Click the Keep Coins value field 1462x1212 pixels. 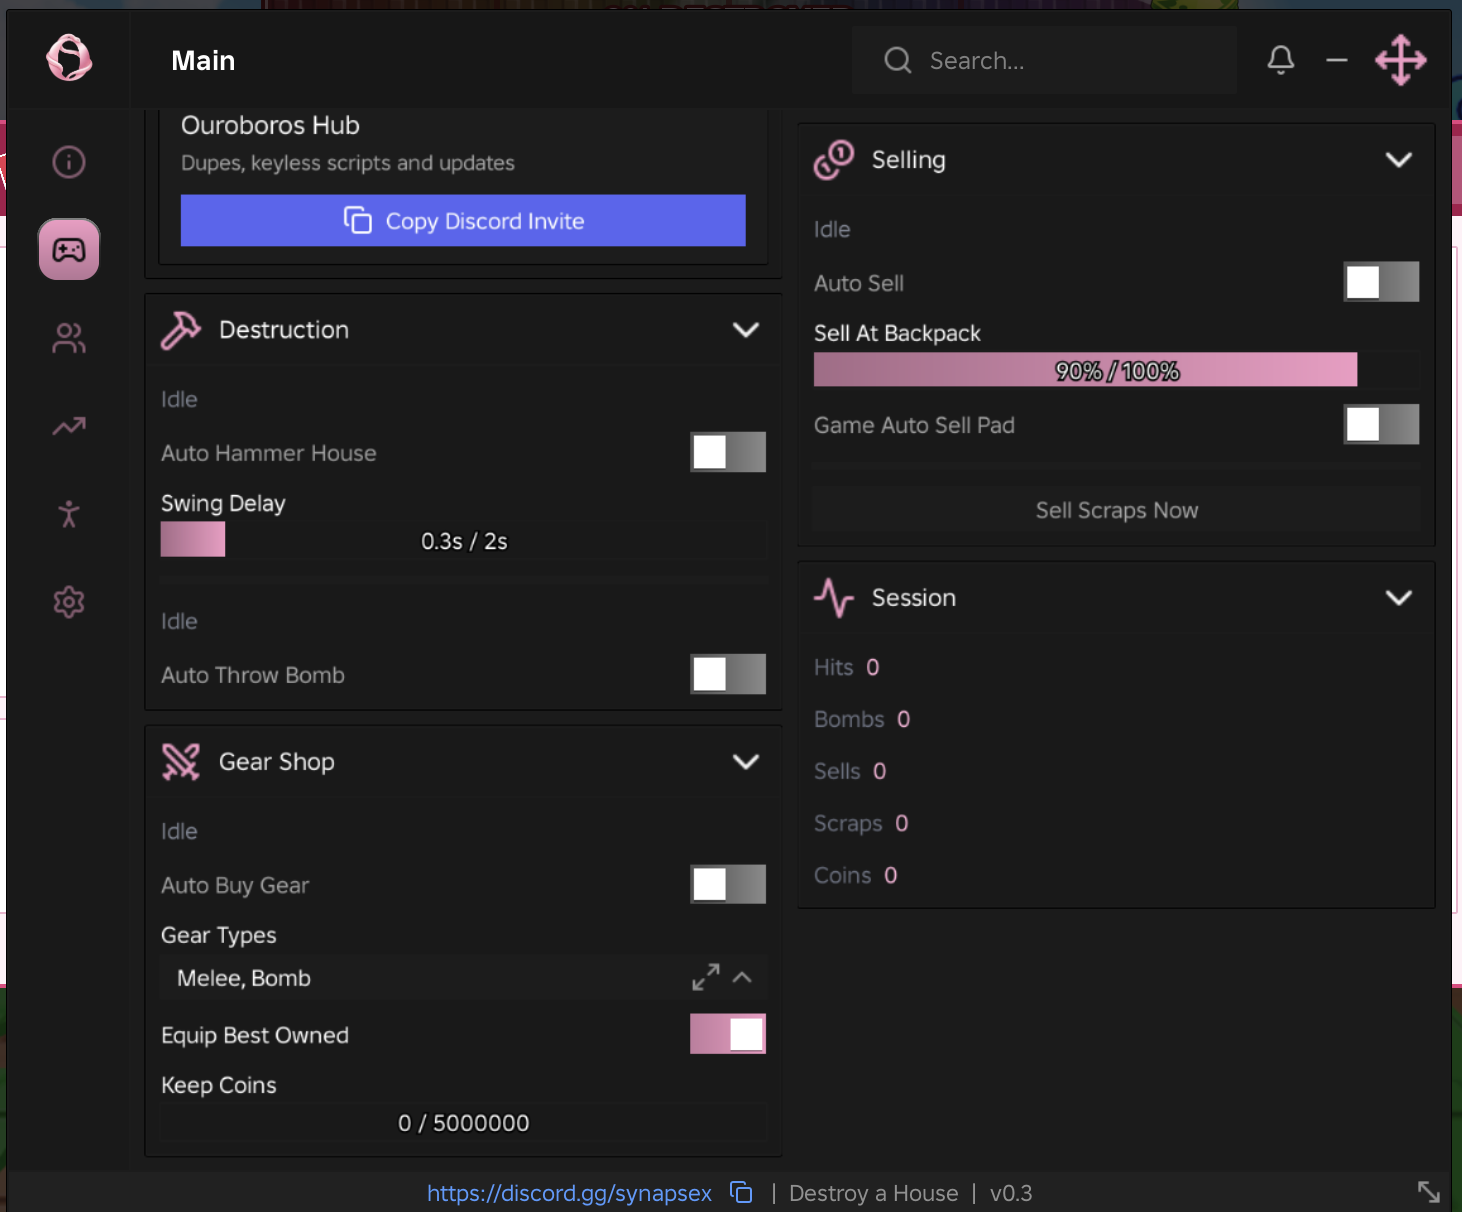click(464, 1122)
